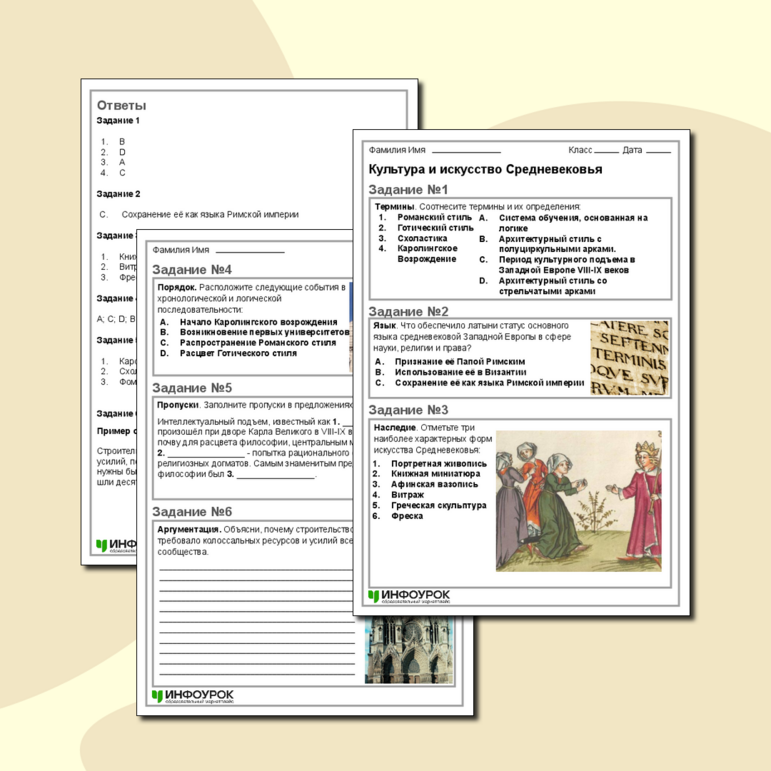Click the first writing line in Задание №6
Screen dimensions: 771x771
click(x=255, y=570)
